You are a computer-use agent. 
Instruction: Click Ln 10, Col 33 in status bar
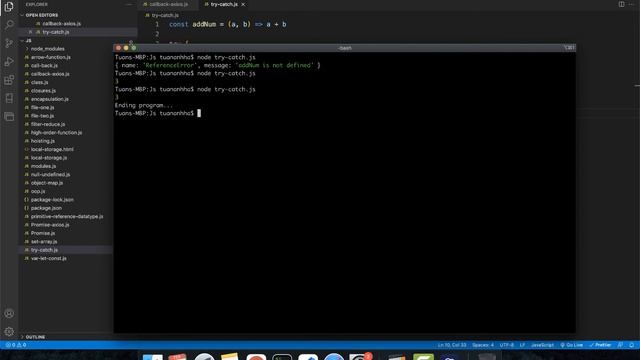pyautogui.click(x=452, y=345)
